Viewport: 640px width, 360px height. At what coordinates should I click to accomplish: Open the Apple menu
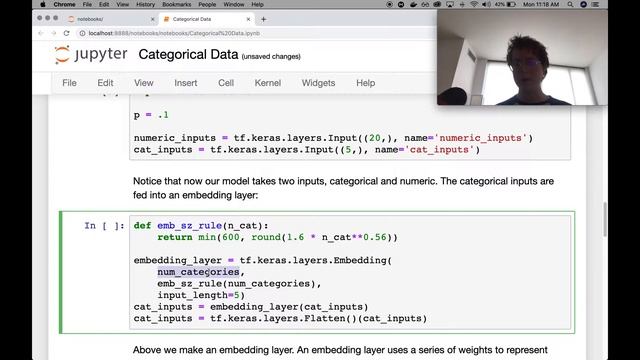(x=43, y=4)
